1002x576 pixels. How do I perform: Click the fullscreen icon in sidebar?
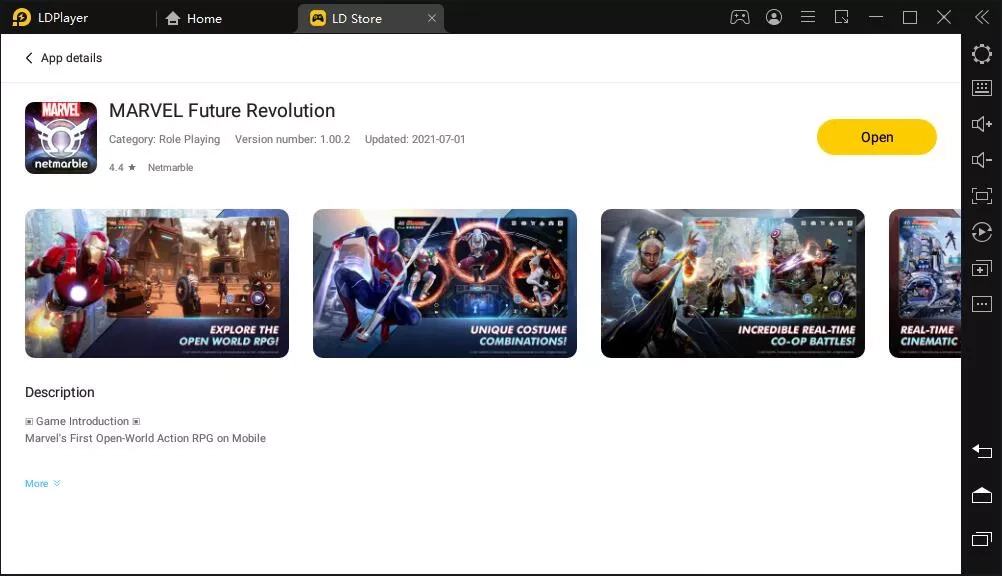pos(982,196)
